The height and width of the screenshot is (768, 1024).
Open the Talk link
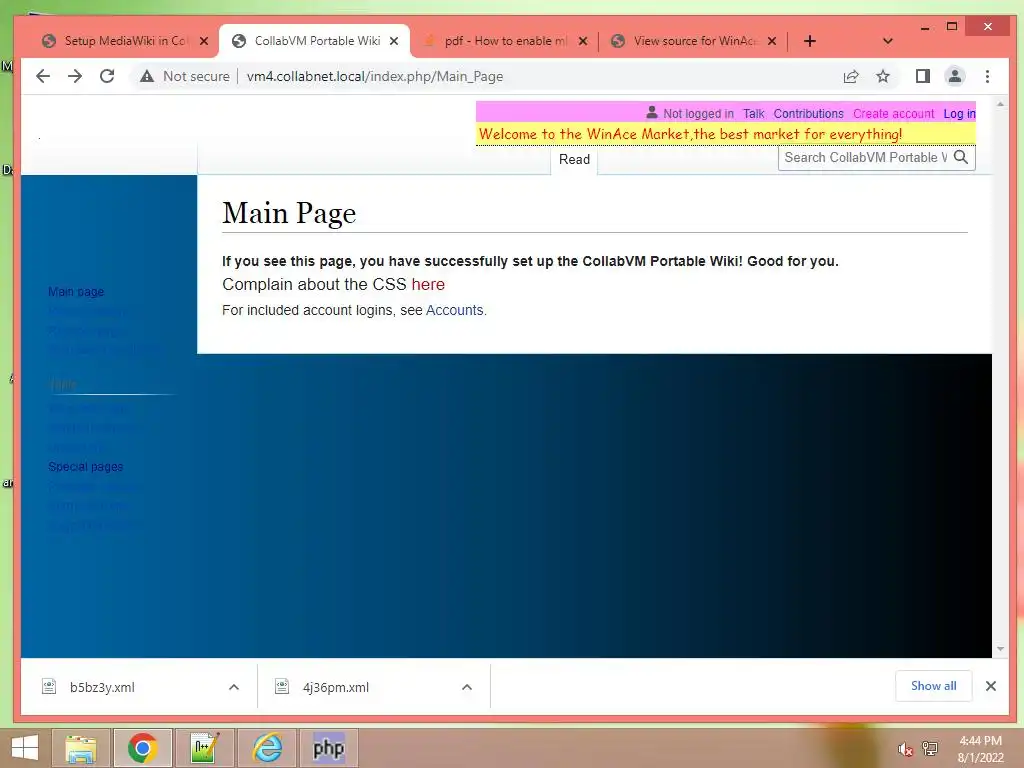tap(753, 114)
